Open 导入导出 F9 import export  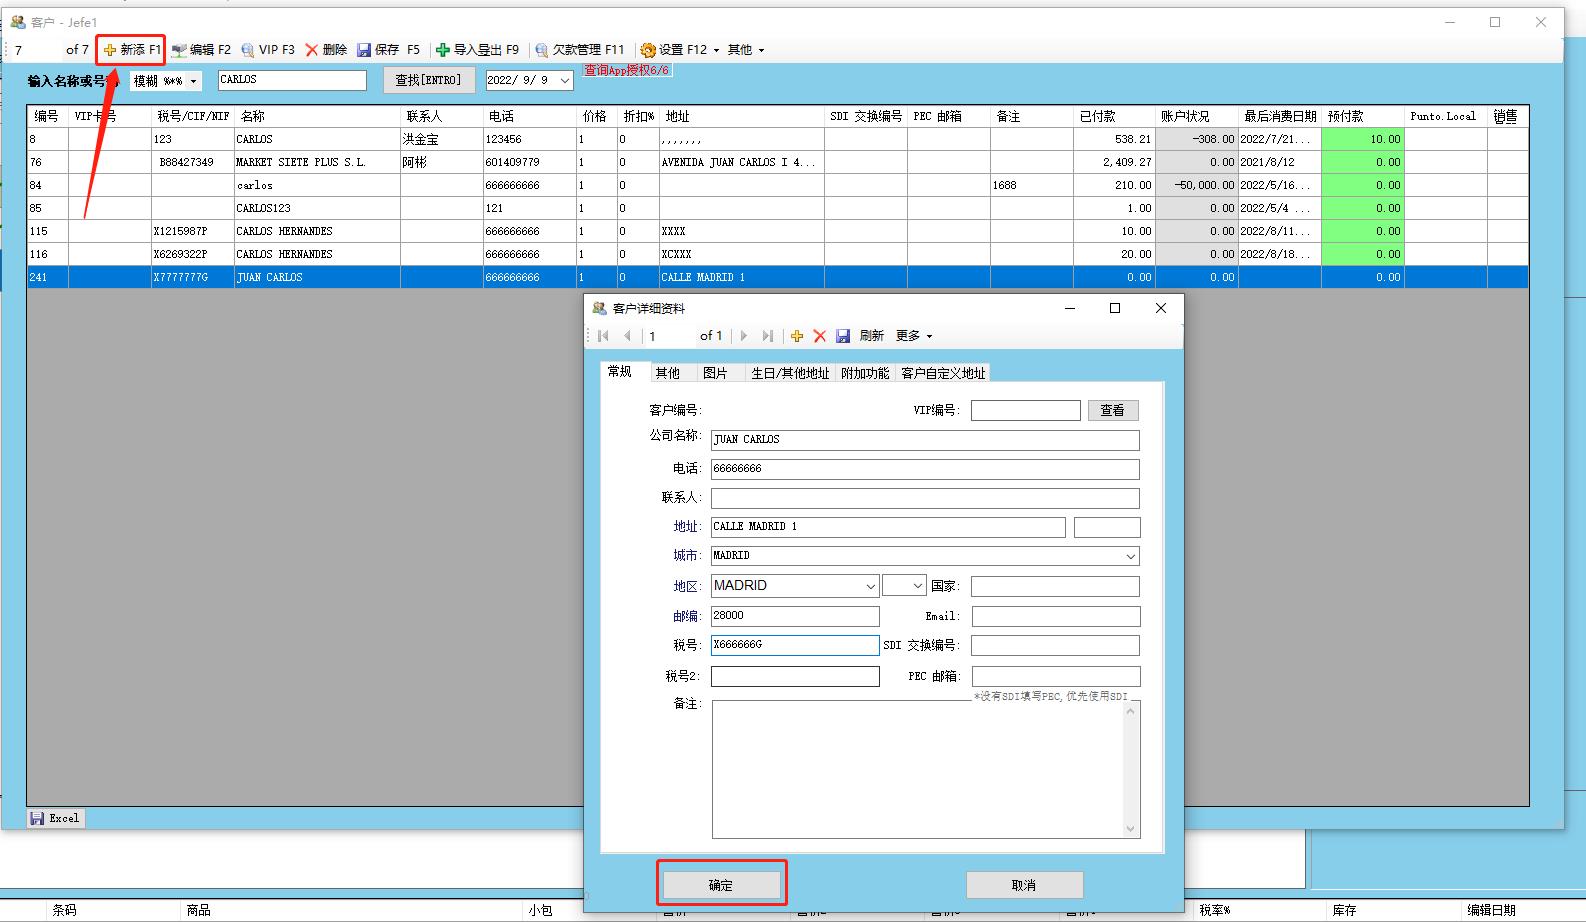(478, 50)
